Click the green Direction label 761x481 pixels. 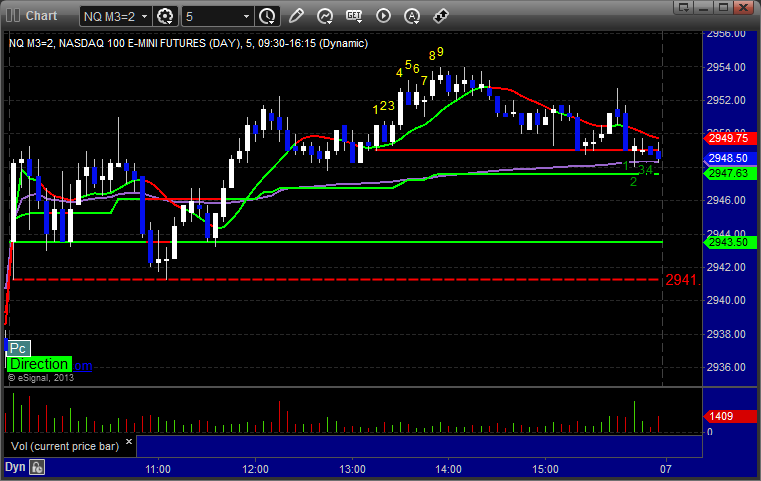[39, 364]
